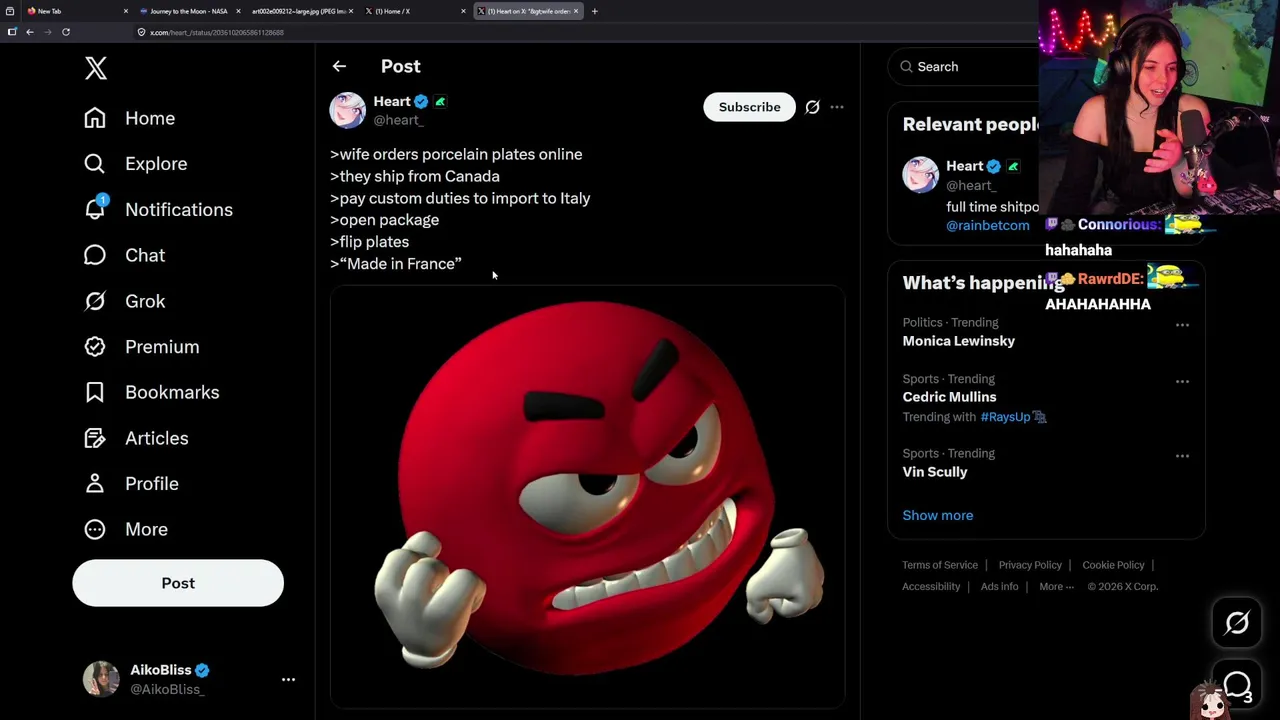Click Heart's name in Relevant people
Screen dimensions: 1280x720
click(x=965, y=166)
